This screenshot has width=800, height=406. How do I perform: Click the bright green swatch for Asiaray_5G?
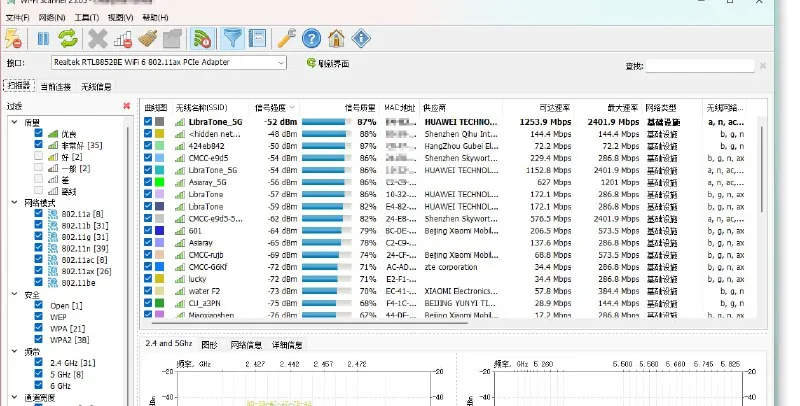[160, 182]
